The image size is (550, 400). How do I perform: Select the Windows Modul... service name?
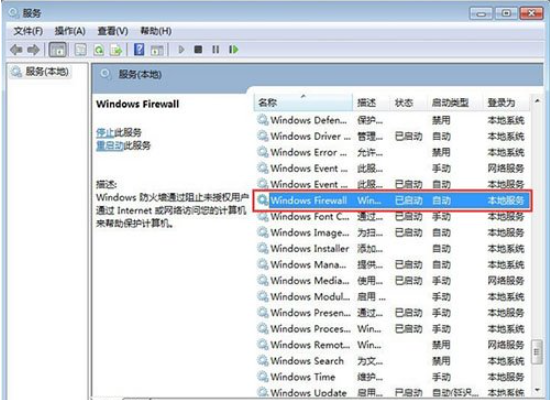pyautogui.click(x=310, y=296)
